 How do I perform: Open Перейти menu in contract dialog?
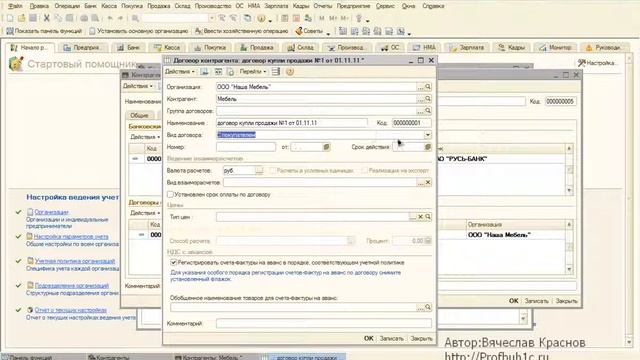[x=253, y=72]
